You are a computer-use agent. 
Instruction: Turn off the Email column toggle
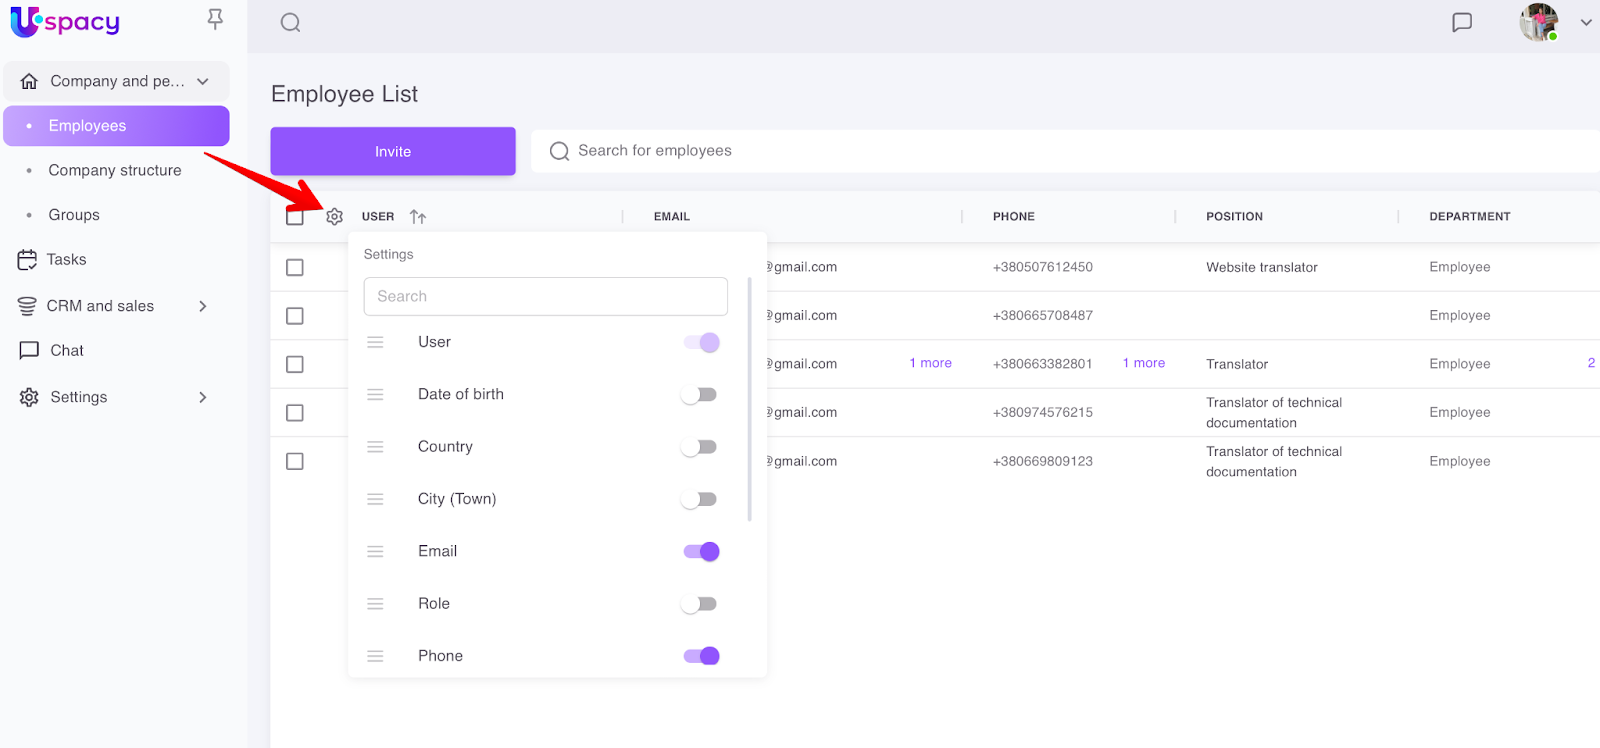[x=701, y=552]
